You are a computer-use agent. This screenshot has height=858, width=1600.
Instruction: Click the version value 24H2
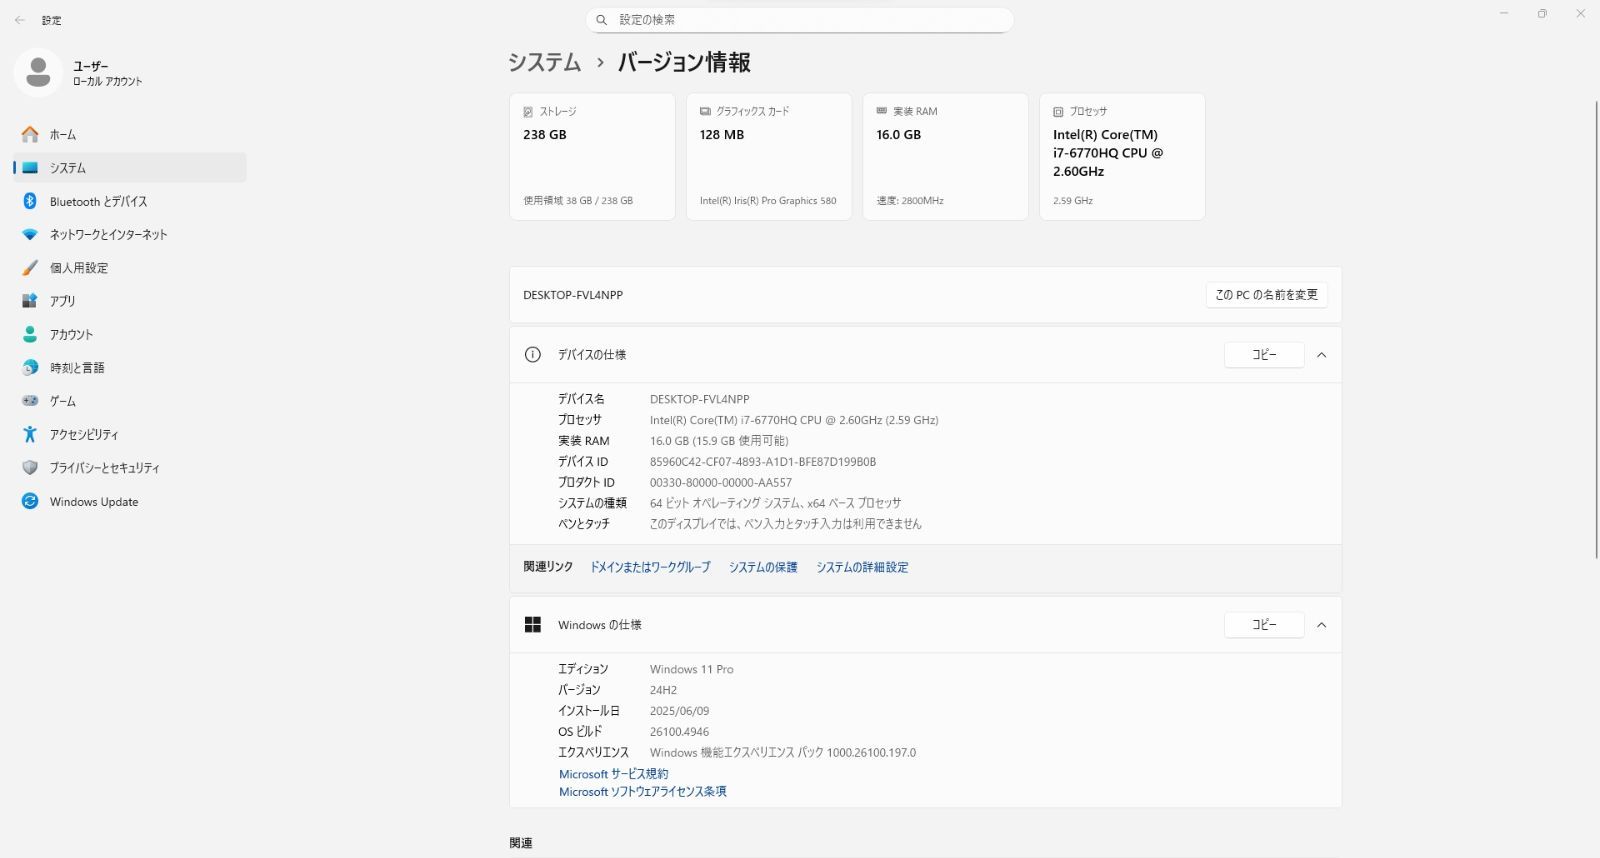663,690
